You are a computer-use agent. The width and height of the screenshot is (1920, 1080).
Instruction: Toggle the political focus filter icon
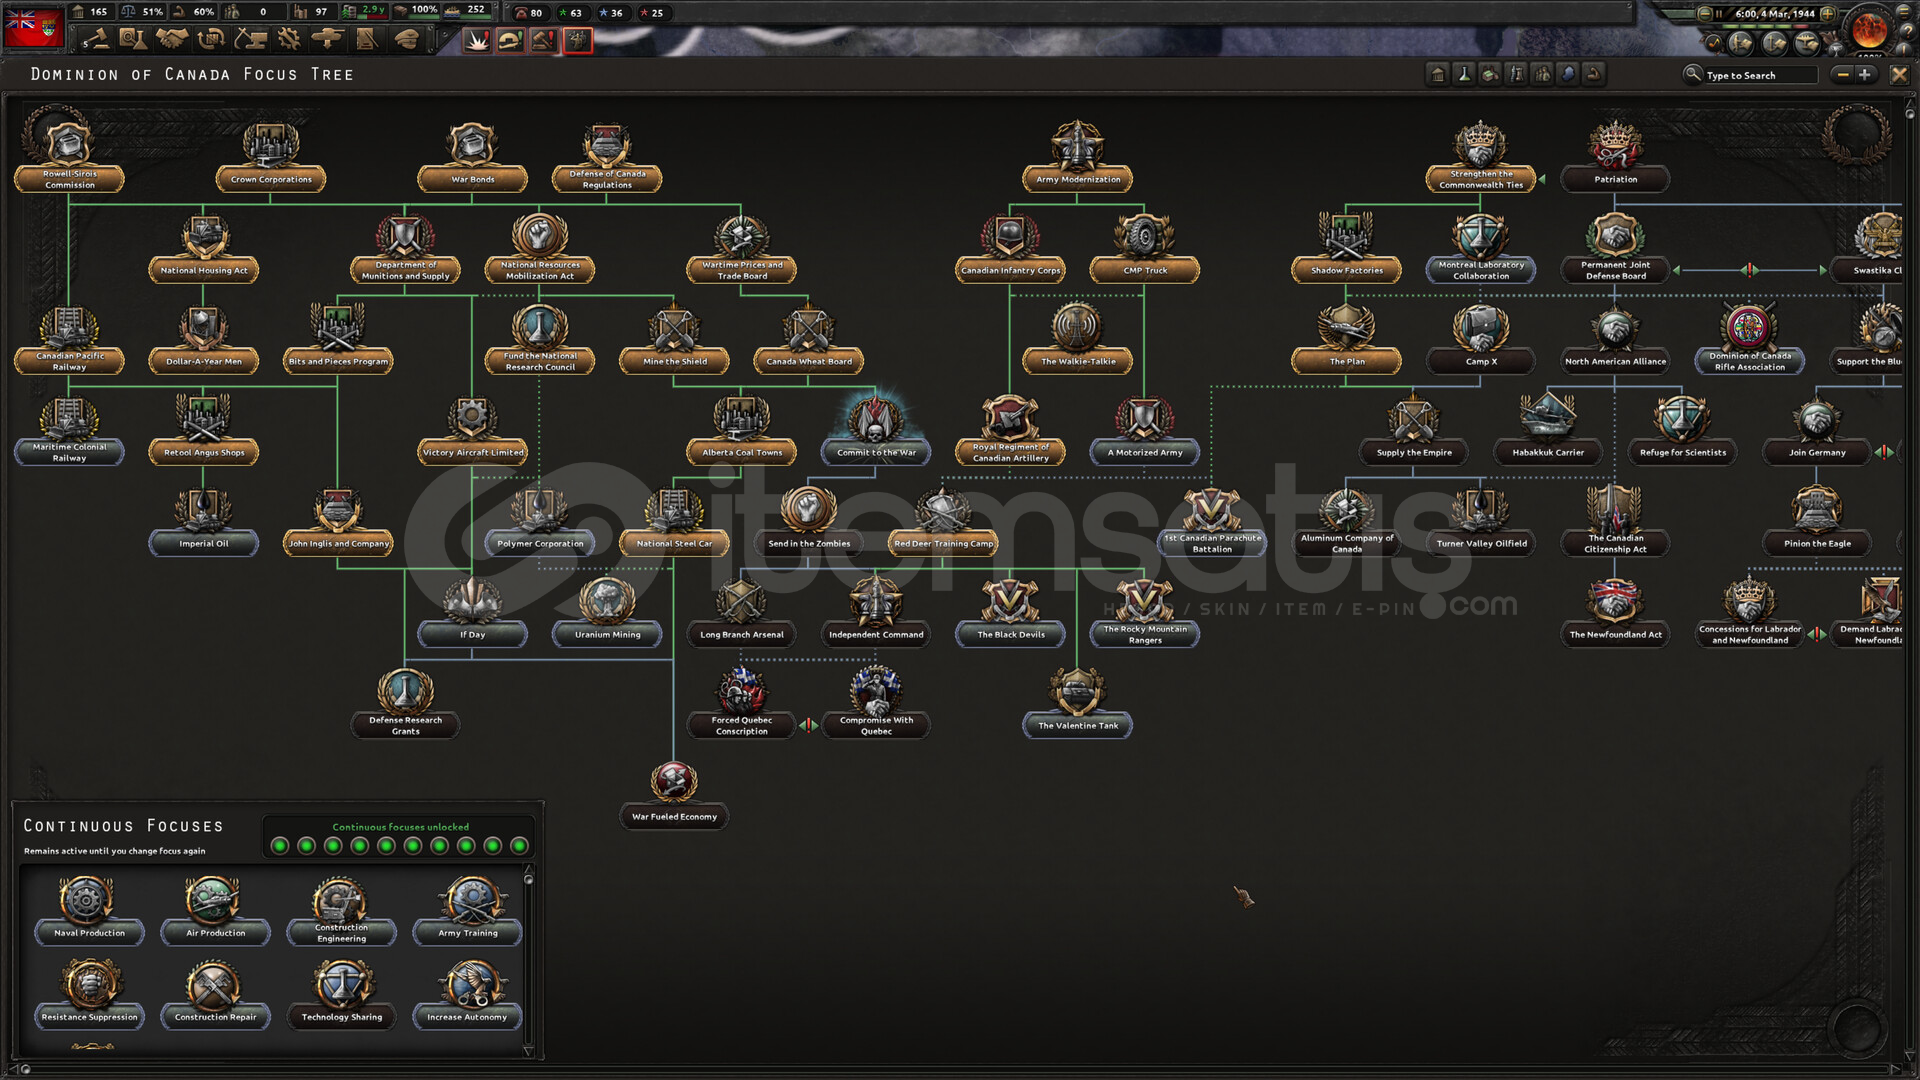[x=1438, y=75]
